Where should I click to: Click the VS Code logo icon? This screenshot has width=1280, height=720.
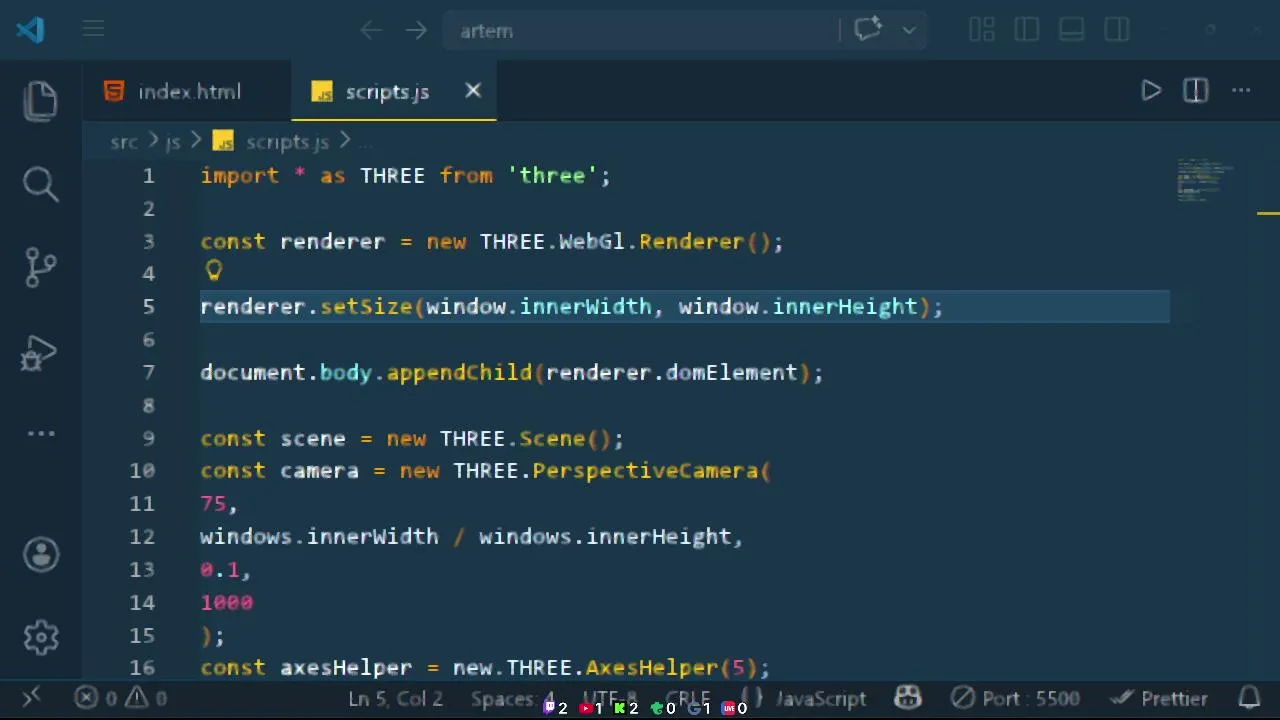pyautogui.click(x=30, y=29)
